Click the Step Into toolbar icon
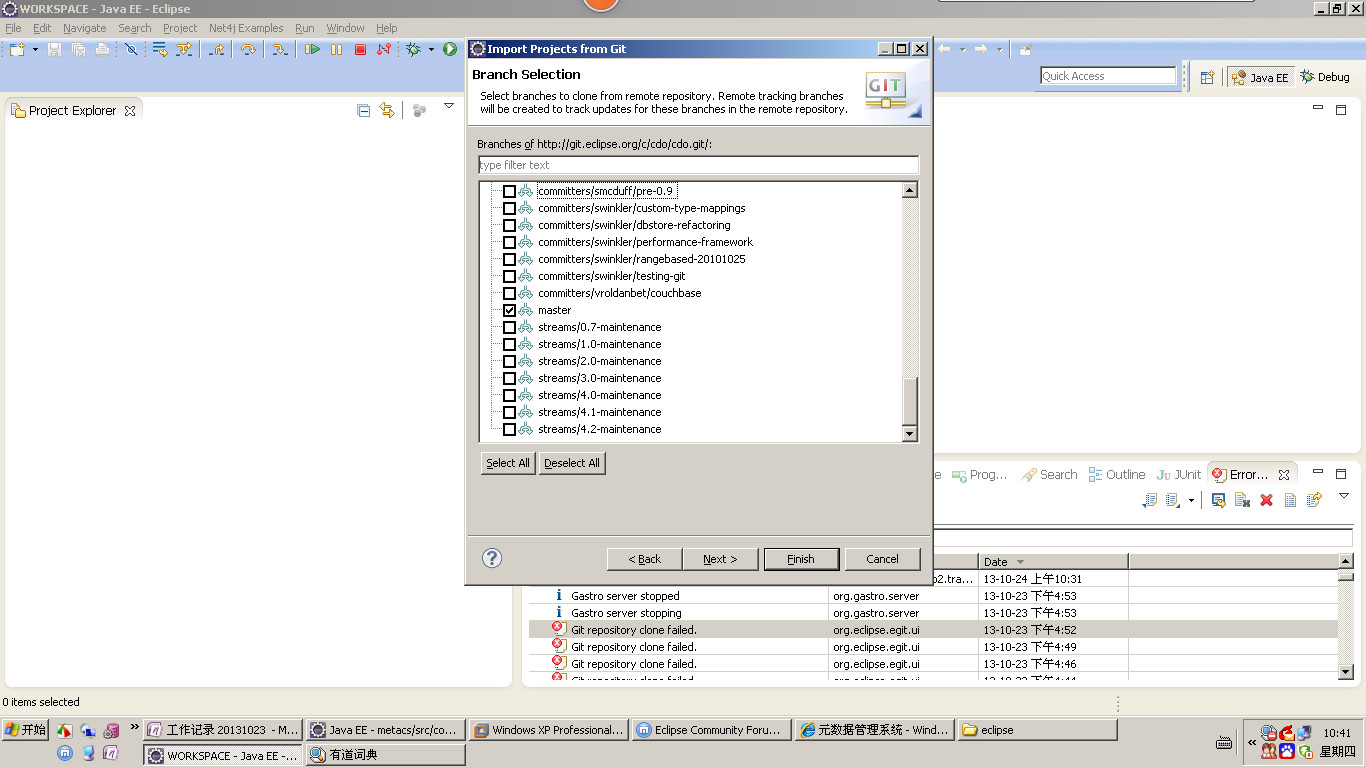The width and height of the screenshot is (1366, 768). click(280, 49)
